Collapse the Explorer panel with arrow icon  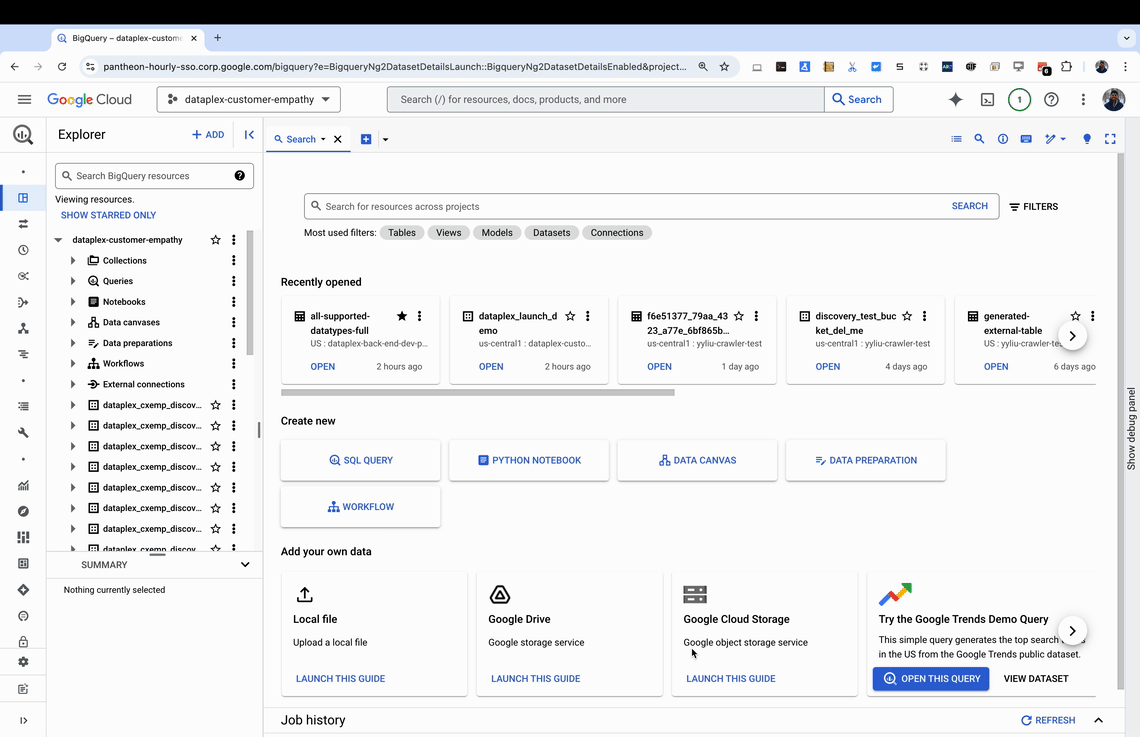[x=249, y=135]
